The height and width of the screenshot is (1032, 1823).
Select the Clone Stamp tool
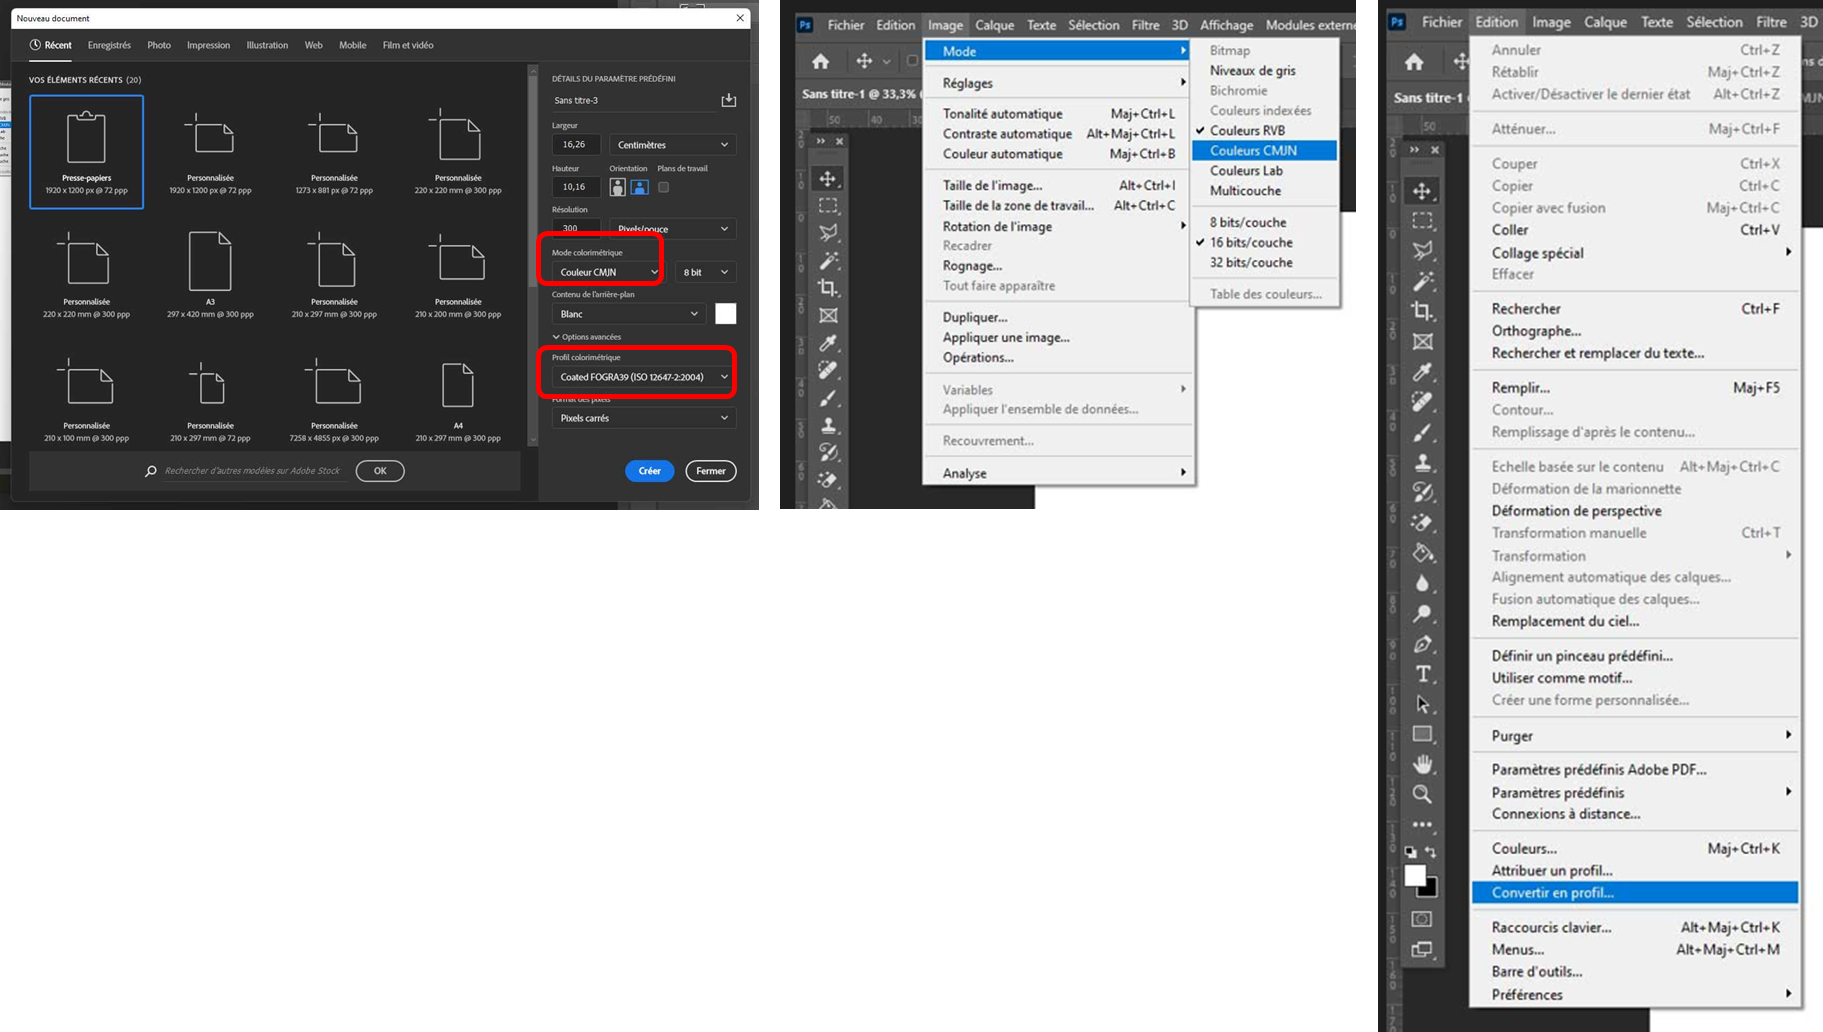coord(1423,462)
